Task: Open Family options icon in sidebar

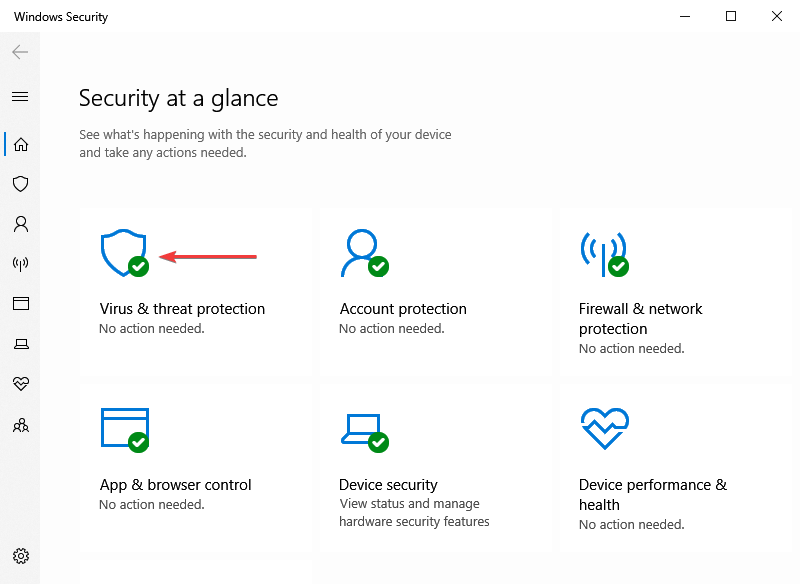Action: pos(20,425)
